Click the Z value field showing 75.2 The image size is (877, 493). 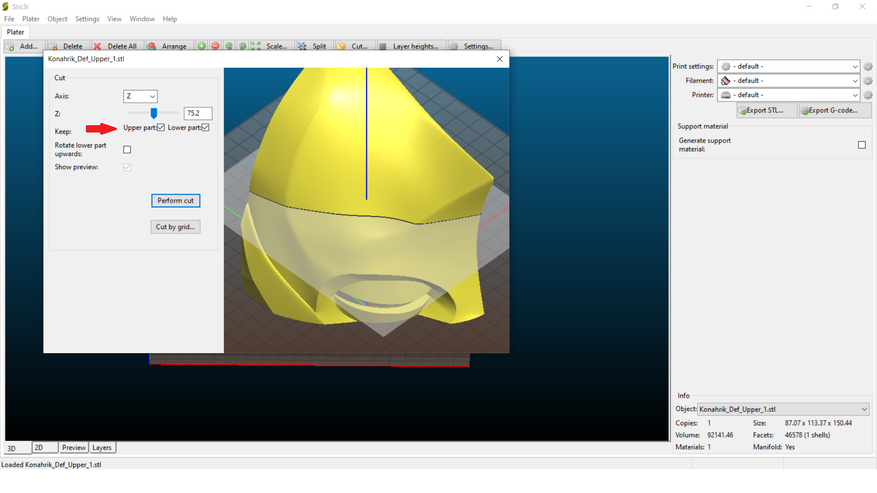[198, 113]
